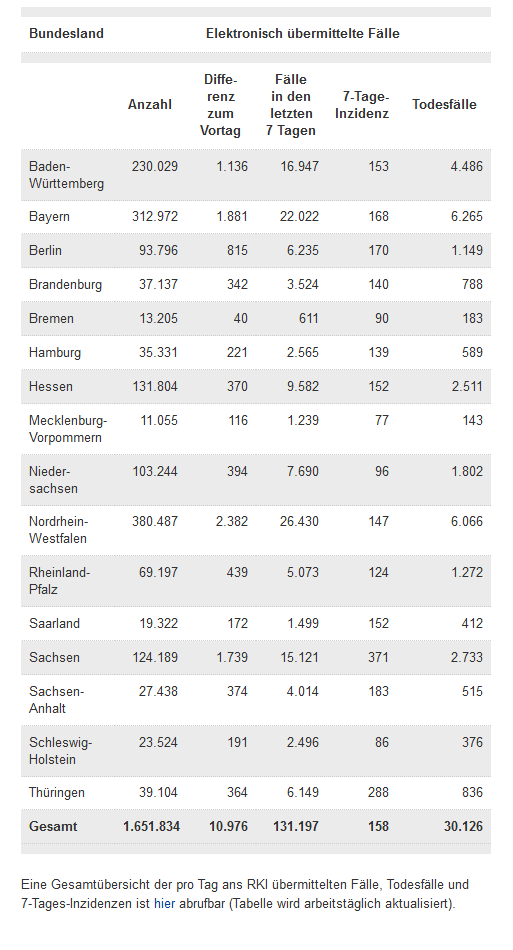Click the 7-Tage-Inzidenz column header
This screenshot has width=513, height=950.
pyautogui.click(x=362, y=105)
